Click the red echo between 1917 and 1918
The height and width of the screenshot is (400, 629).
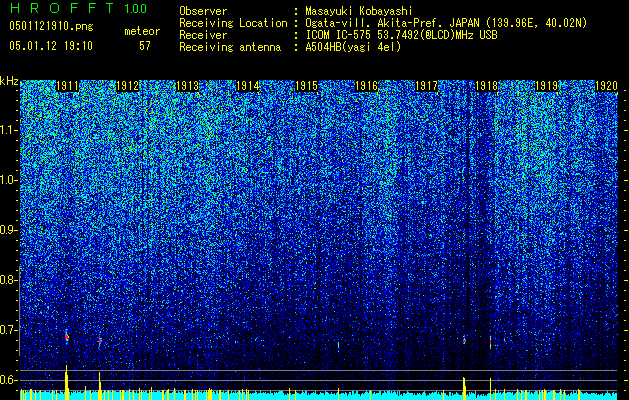[x=464, y=341]
